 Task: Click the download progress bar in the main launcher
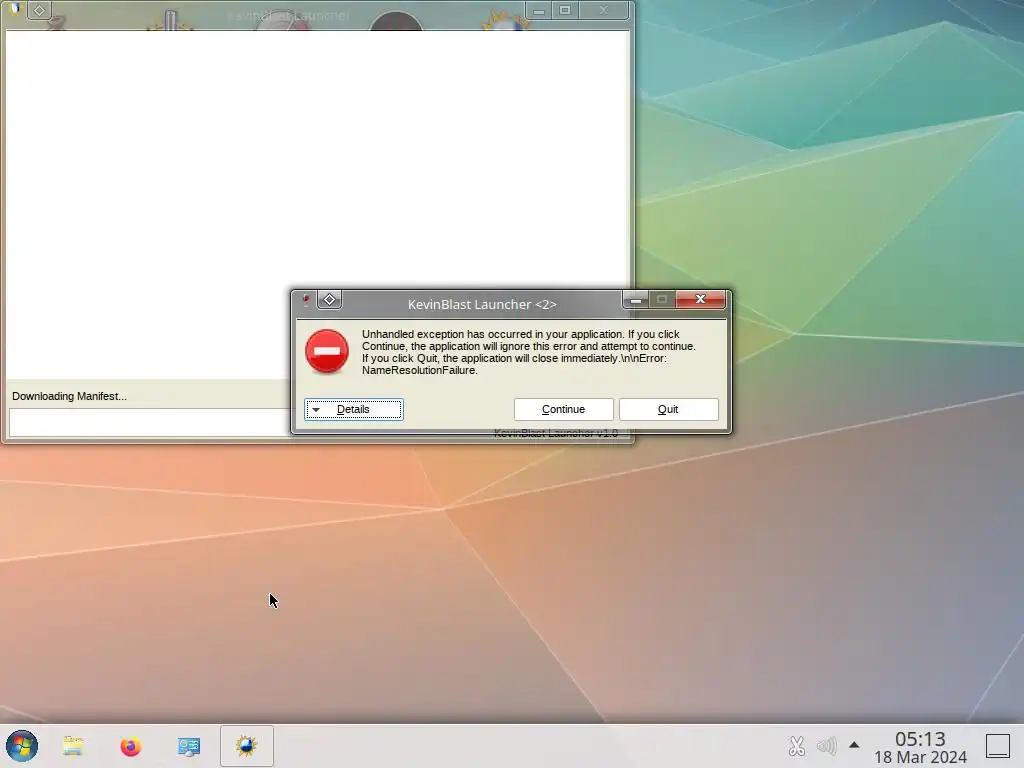tap(150, 423)
